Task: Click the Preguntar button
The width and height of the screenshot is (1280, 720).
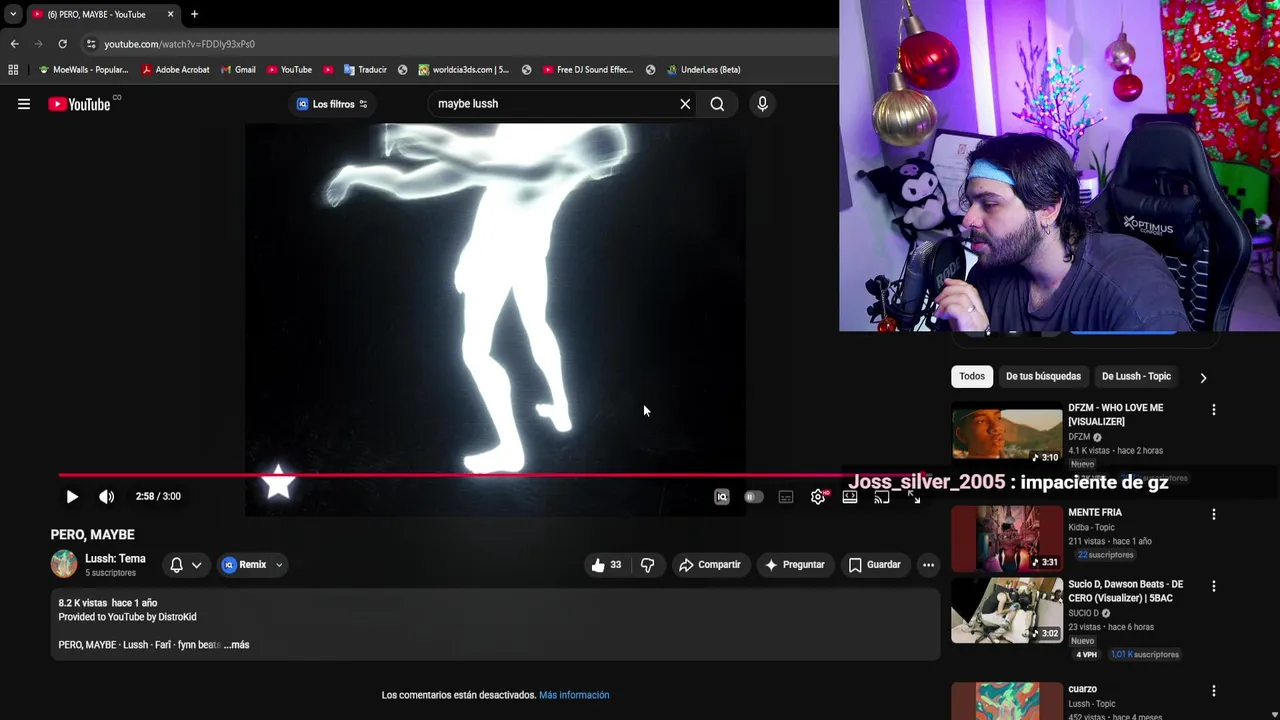Action: (794, 565)
